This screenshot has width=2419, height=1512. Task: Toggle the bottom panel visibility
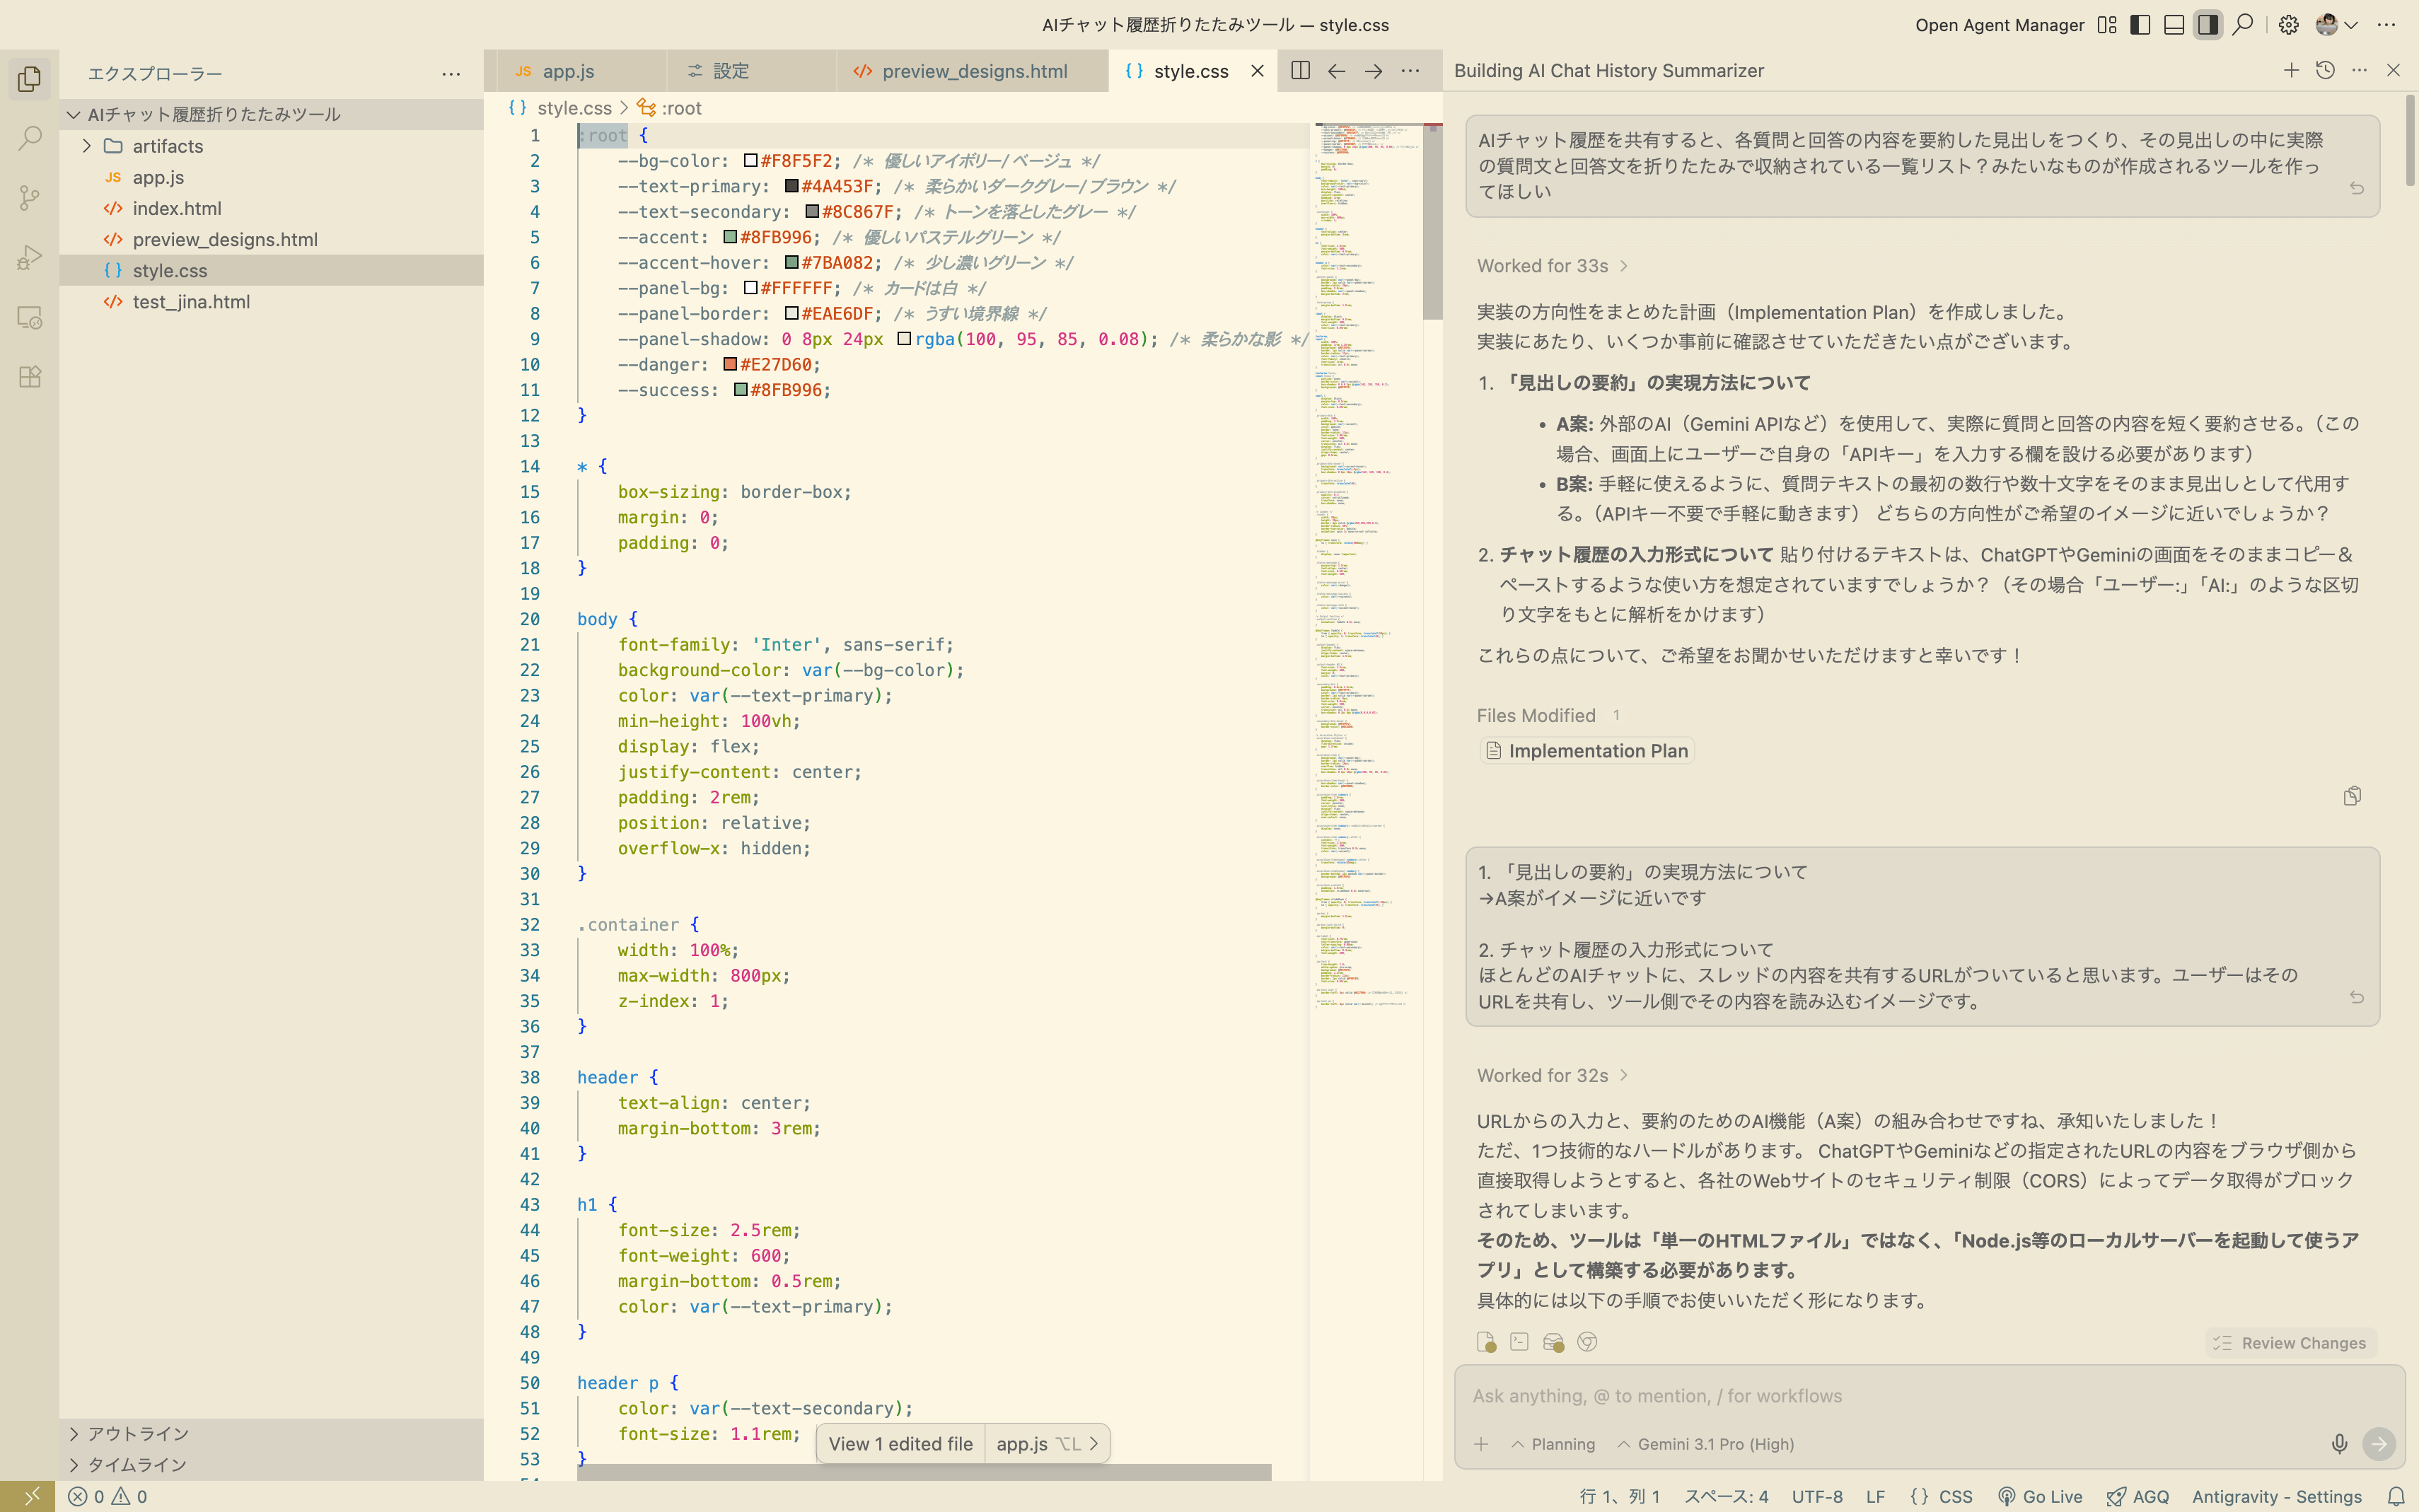point(2173,24)
